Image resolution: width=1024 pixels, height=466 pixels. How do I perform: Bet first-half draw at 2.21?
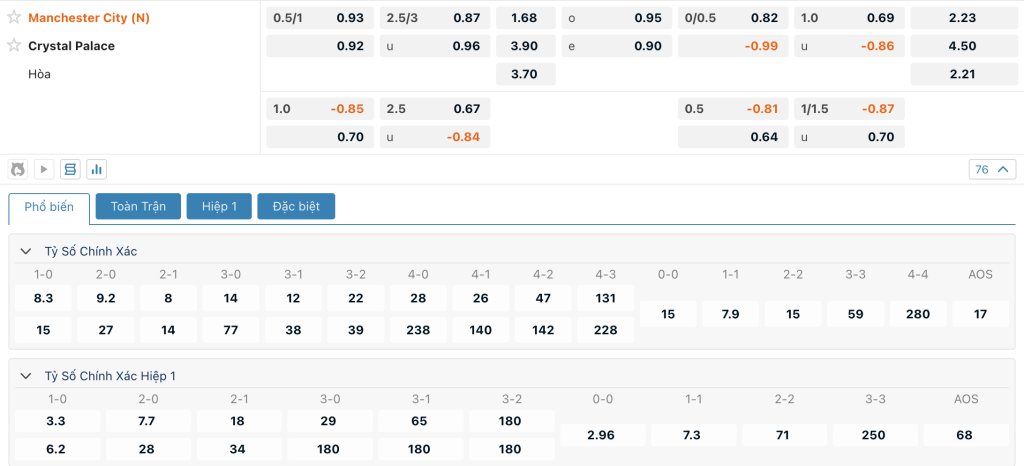click(963, 74)
